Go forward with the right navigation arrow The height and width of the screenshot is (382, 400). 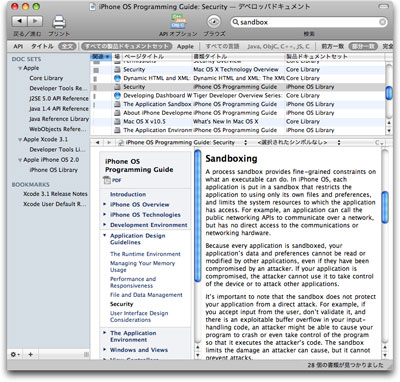tap(35, 21)
